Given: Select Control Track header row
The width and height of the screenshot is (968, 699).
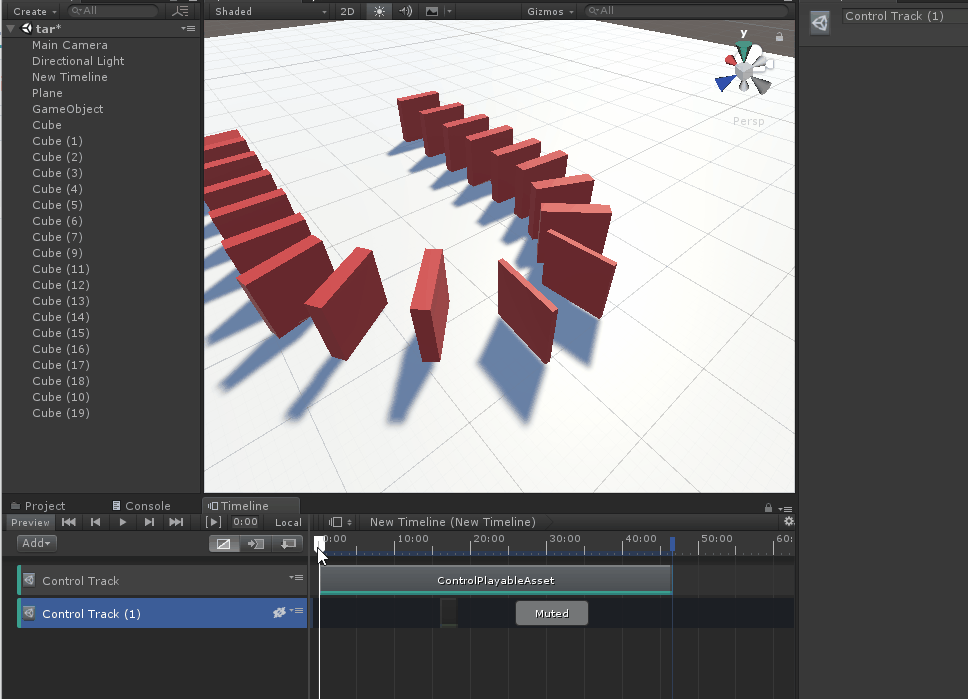Looking at the screenshot, I should click(x=162, y=580).
